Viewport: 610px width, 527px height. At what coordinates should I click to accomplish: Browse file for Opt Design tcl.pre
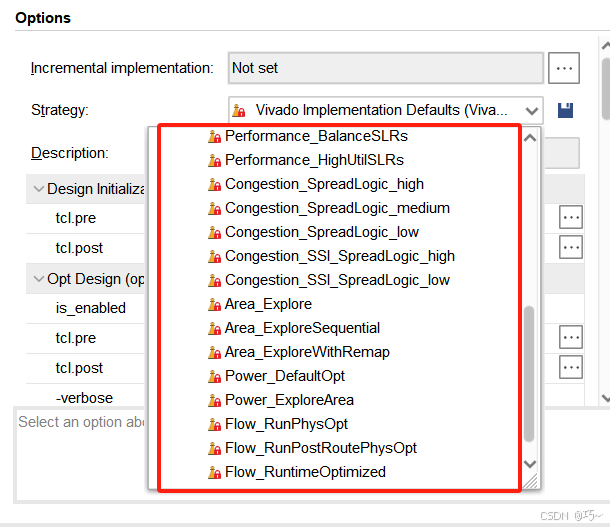[571, 337]
